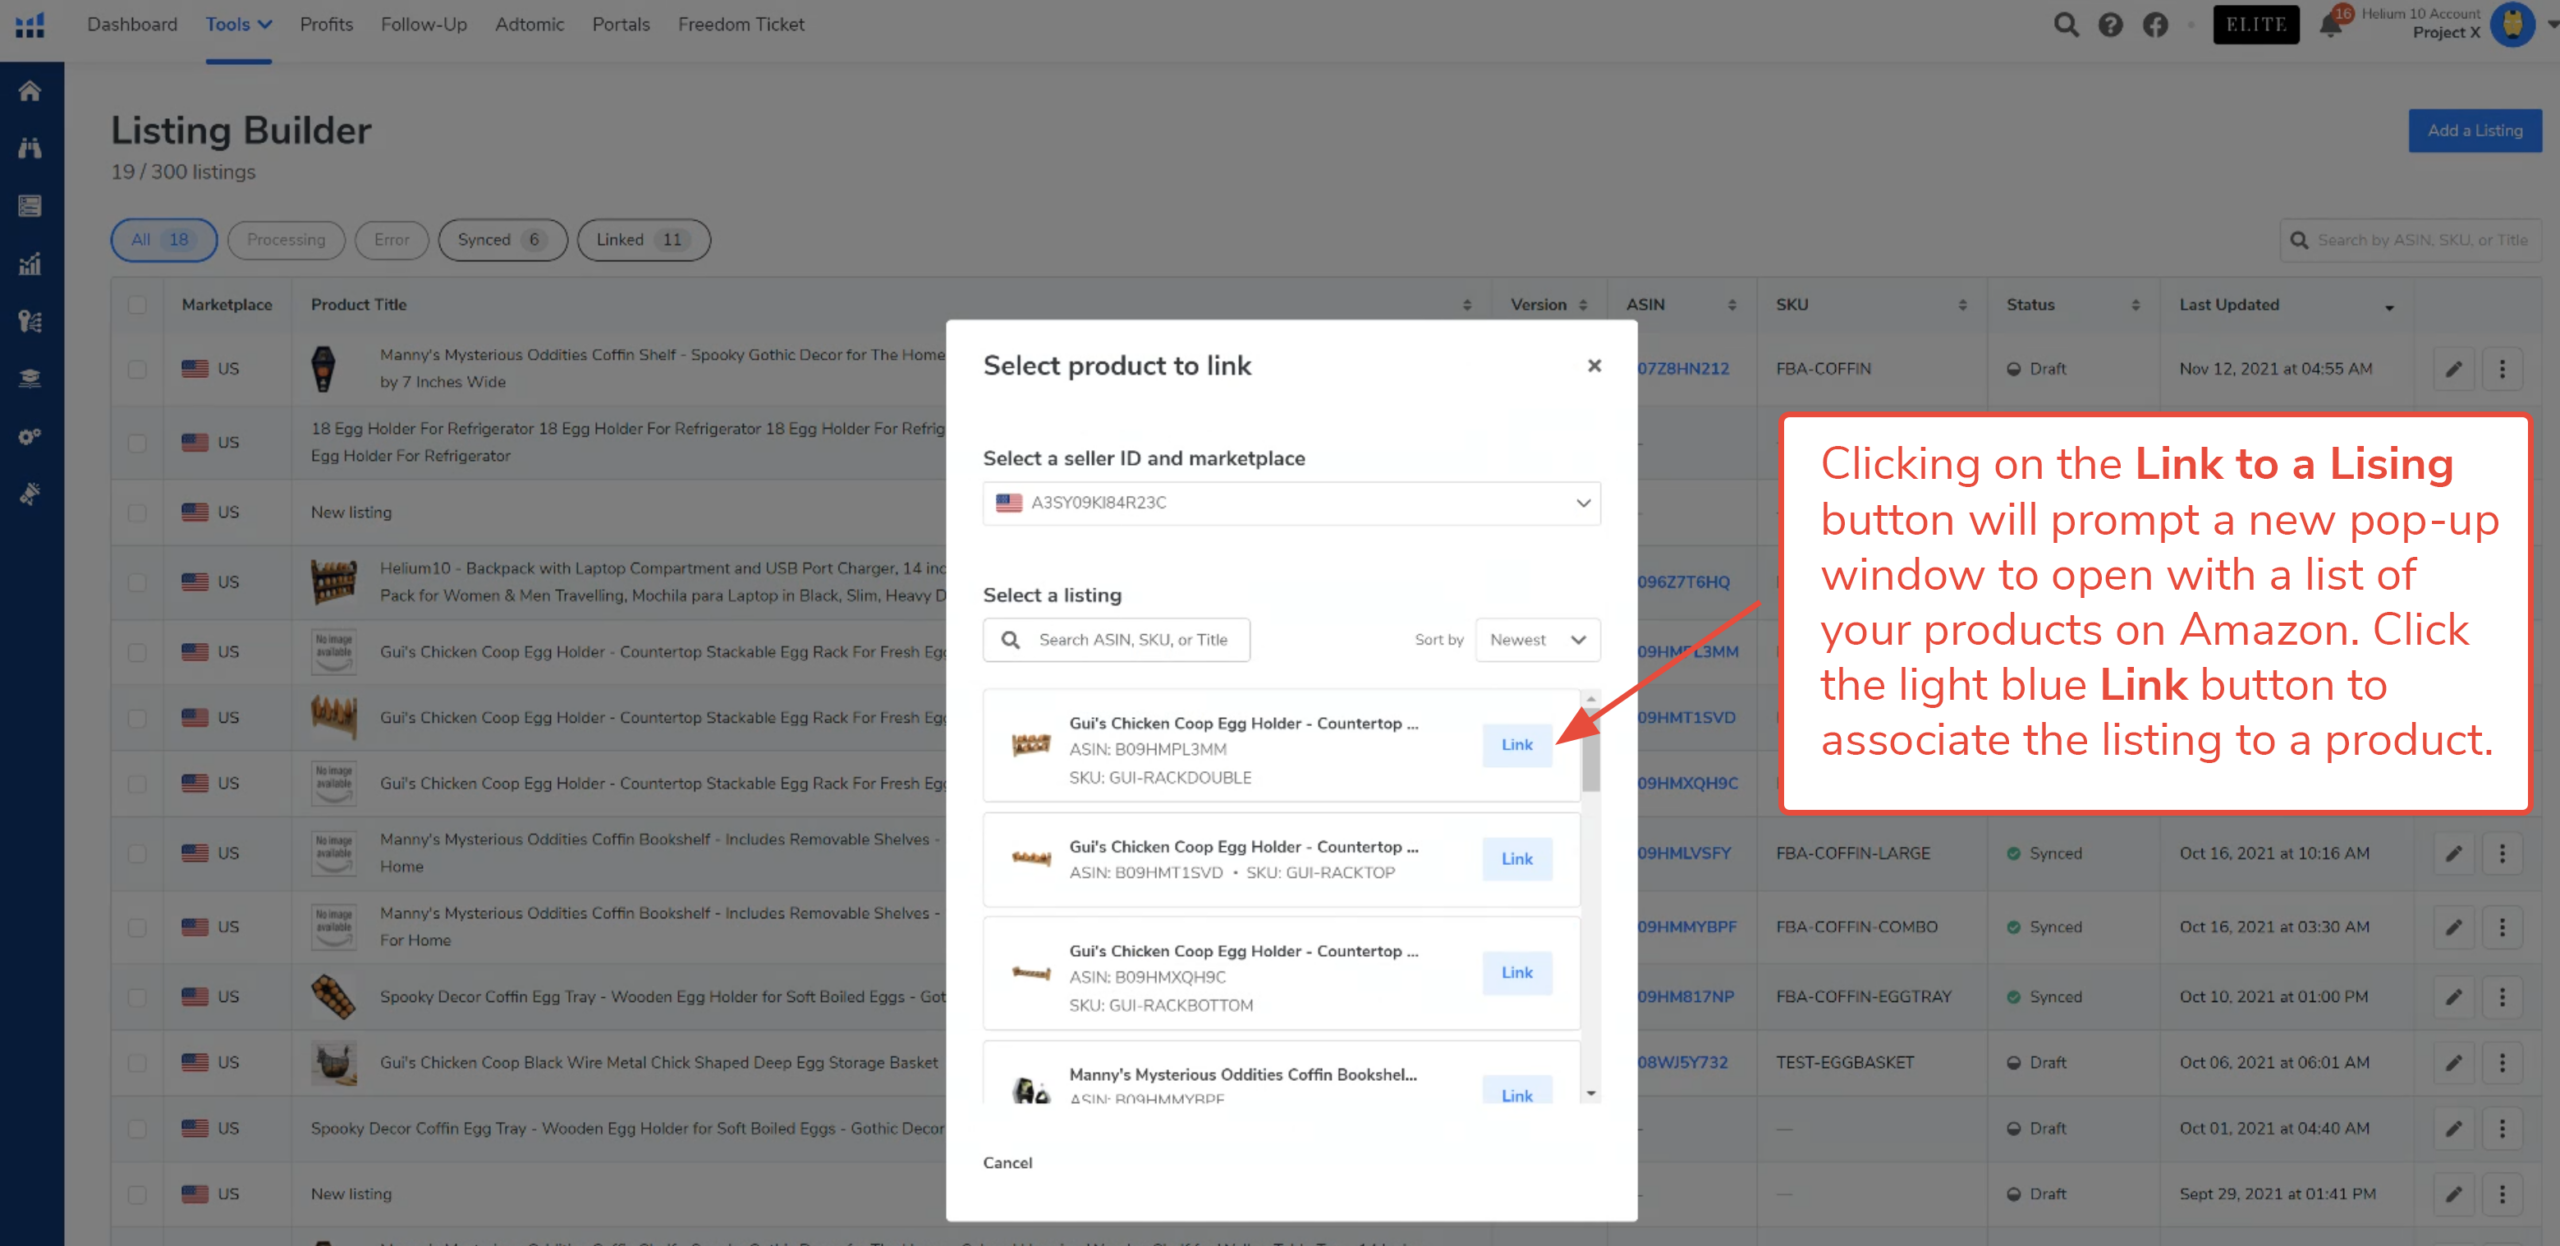Edit the FBA-COFFIN listing with pencil icon
Image resolution: width=2560 pixels, height=1246 pixels.
[2454, 369]
